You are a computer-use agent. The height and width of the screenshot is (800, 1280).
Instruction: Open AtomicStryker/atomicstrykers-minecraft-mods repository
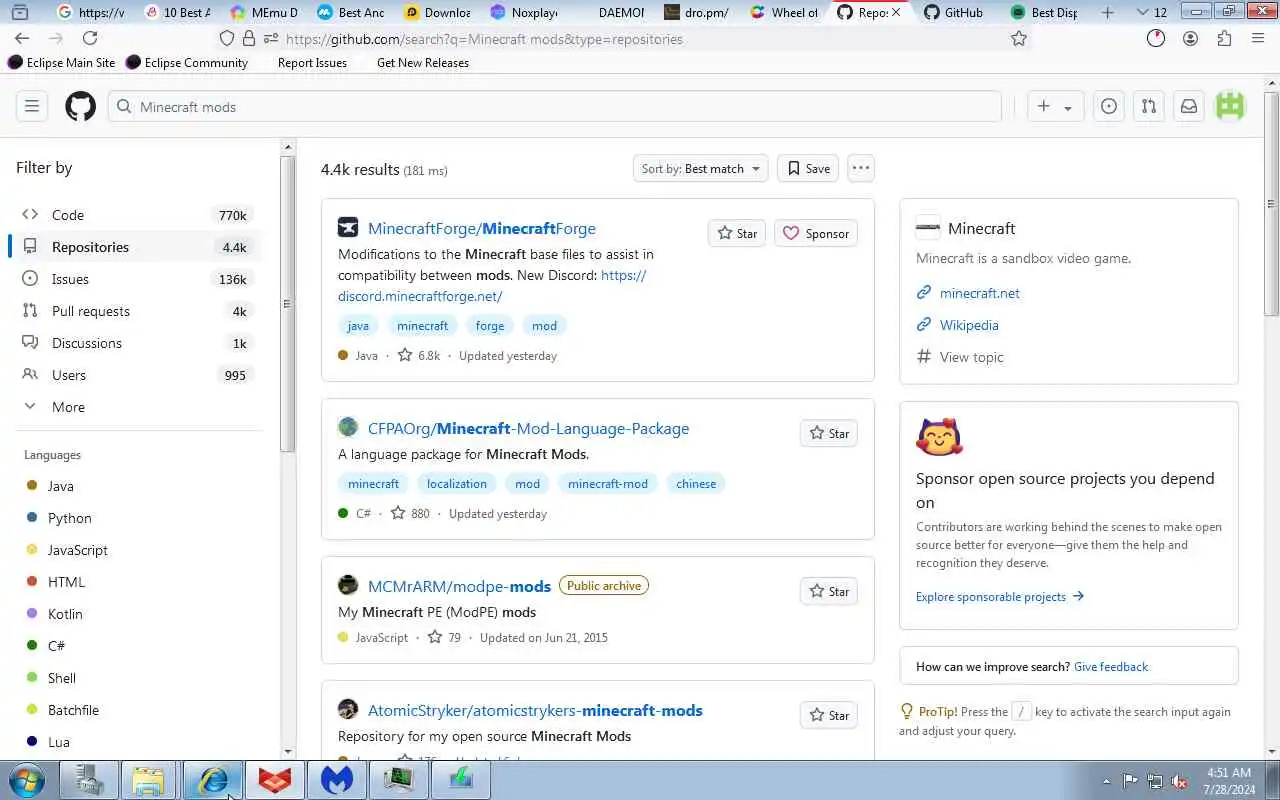(535, 710)
